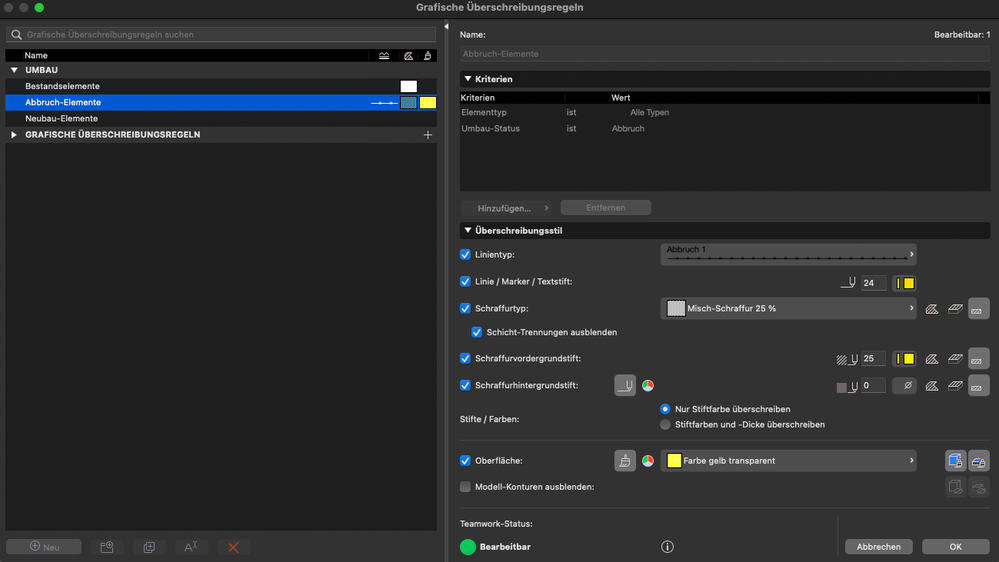Click cover fill icon in Schraffurhintergrundstift row
Viewport: 999px width, 562px height.
tap(955, 385)
